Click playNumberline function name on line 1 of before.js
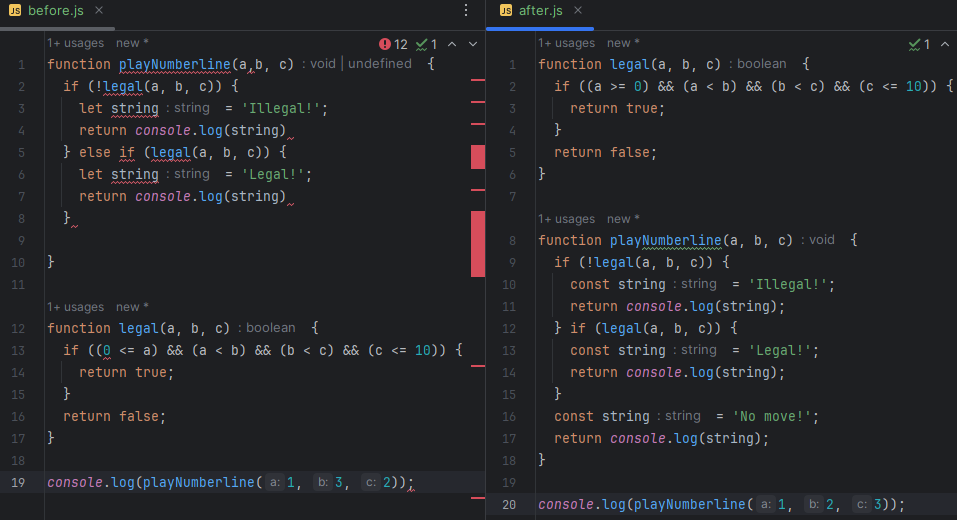The height and width of the screenshot is (520, 957). pos(175,65)
